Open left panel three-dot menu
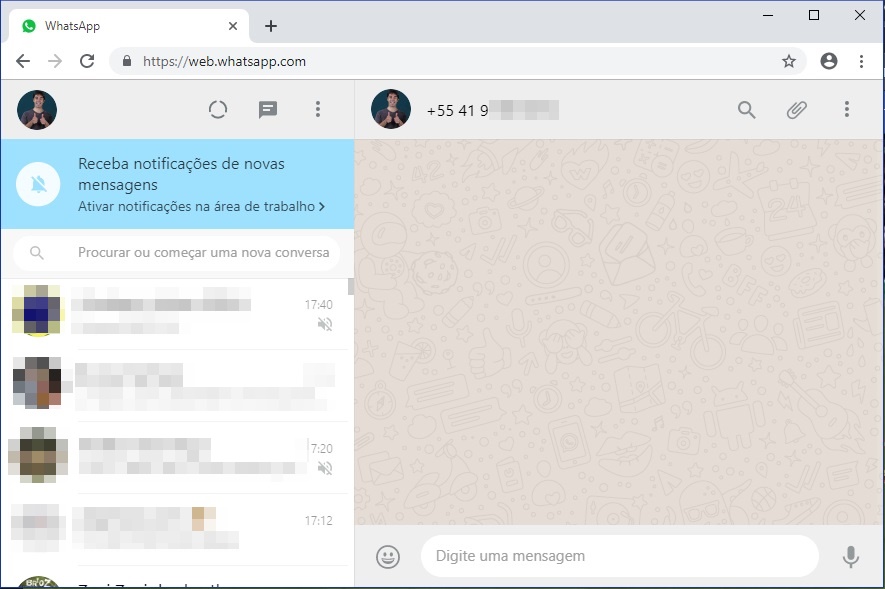This screenshot has height=589, width=885. pos(318,109)
